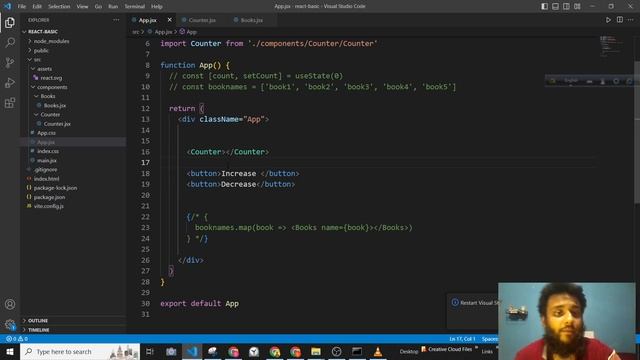The width and height of the screenshot is (640, 360).
Task: Close the App.jsx tab
Action: (169, 20)
